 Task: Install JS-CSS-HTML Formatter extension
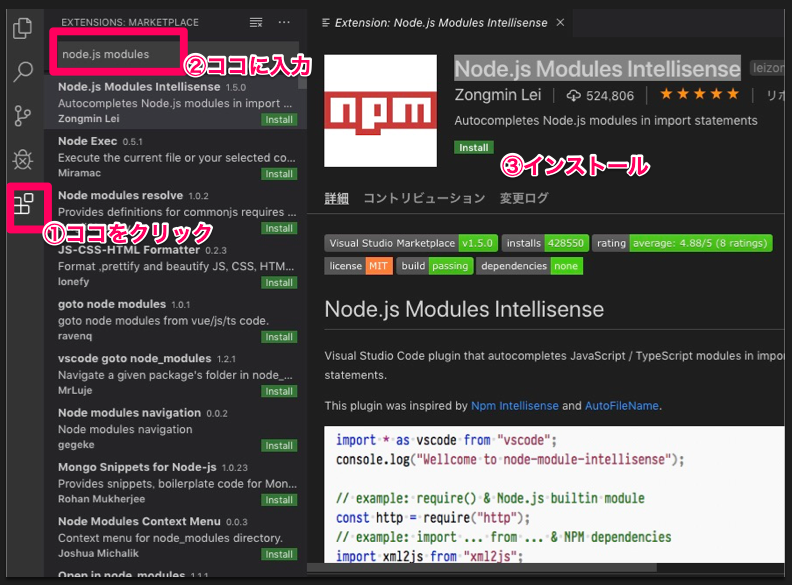pos(279,282)
